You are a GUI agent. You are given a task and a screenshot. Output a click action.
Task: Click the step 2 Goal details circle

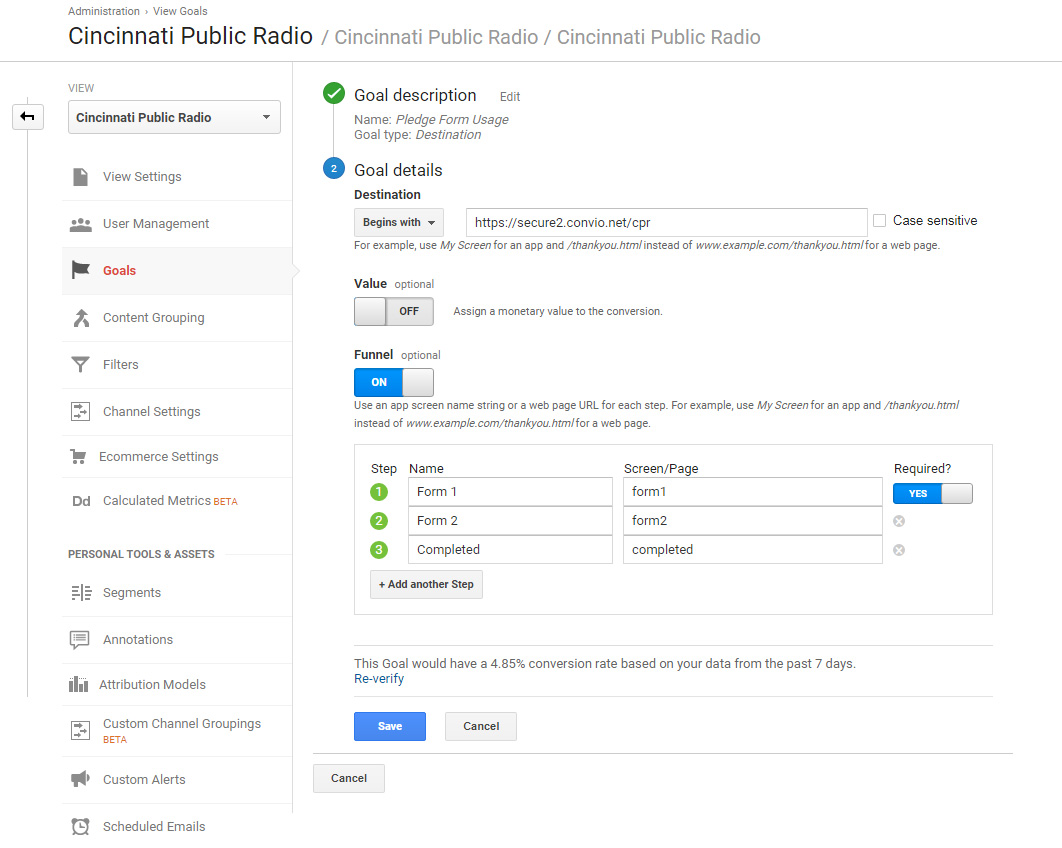click(x=334, y=169)
